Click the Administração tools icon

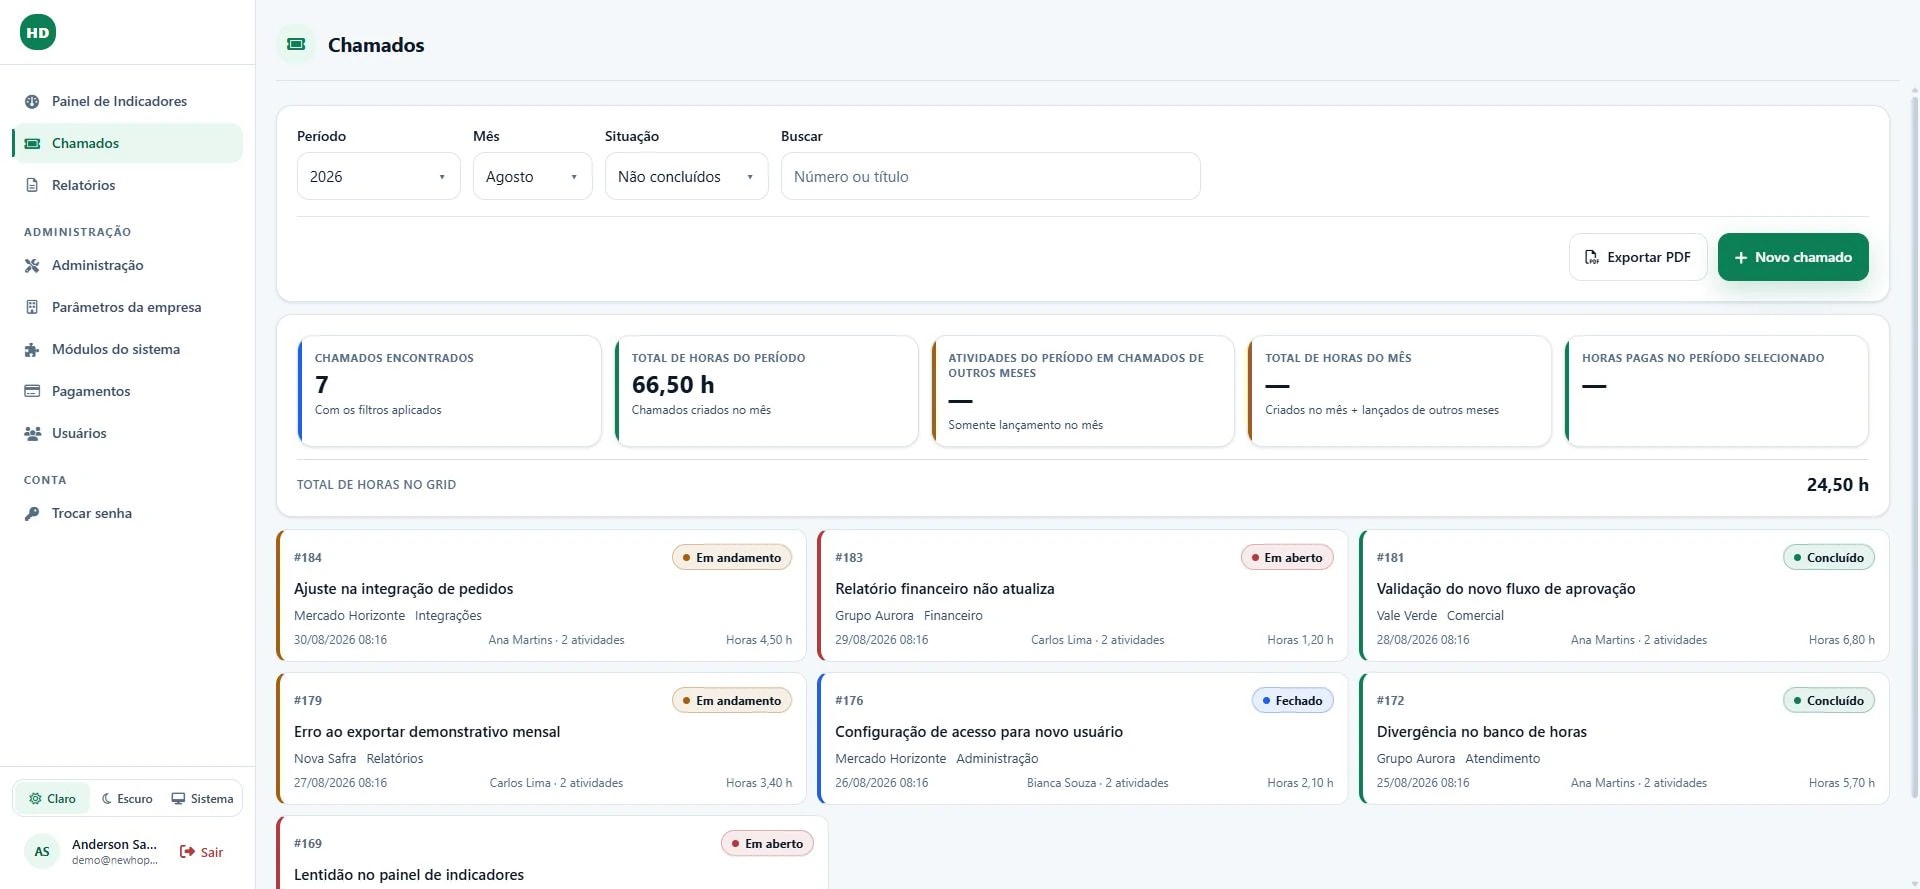[32, 265]
